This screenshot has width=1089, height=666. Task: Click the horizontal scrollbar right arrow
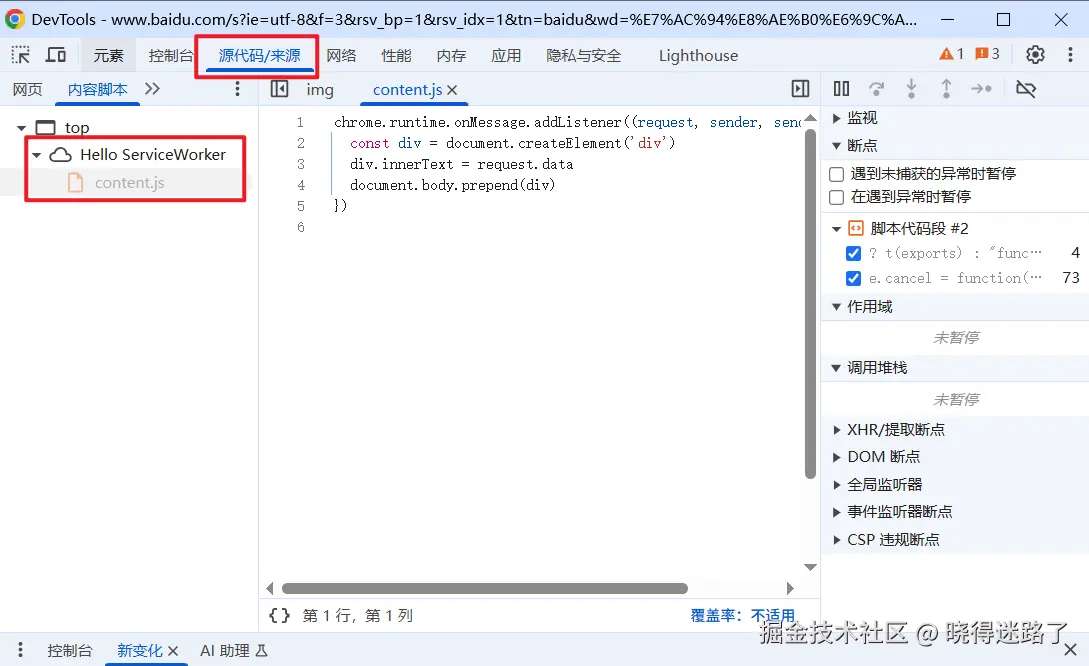point(790,588)
